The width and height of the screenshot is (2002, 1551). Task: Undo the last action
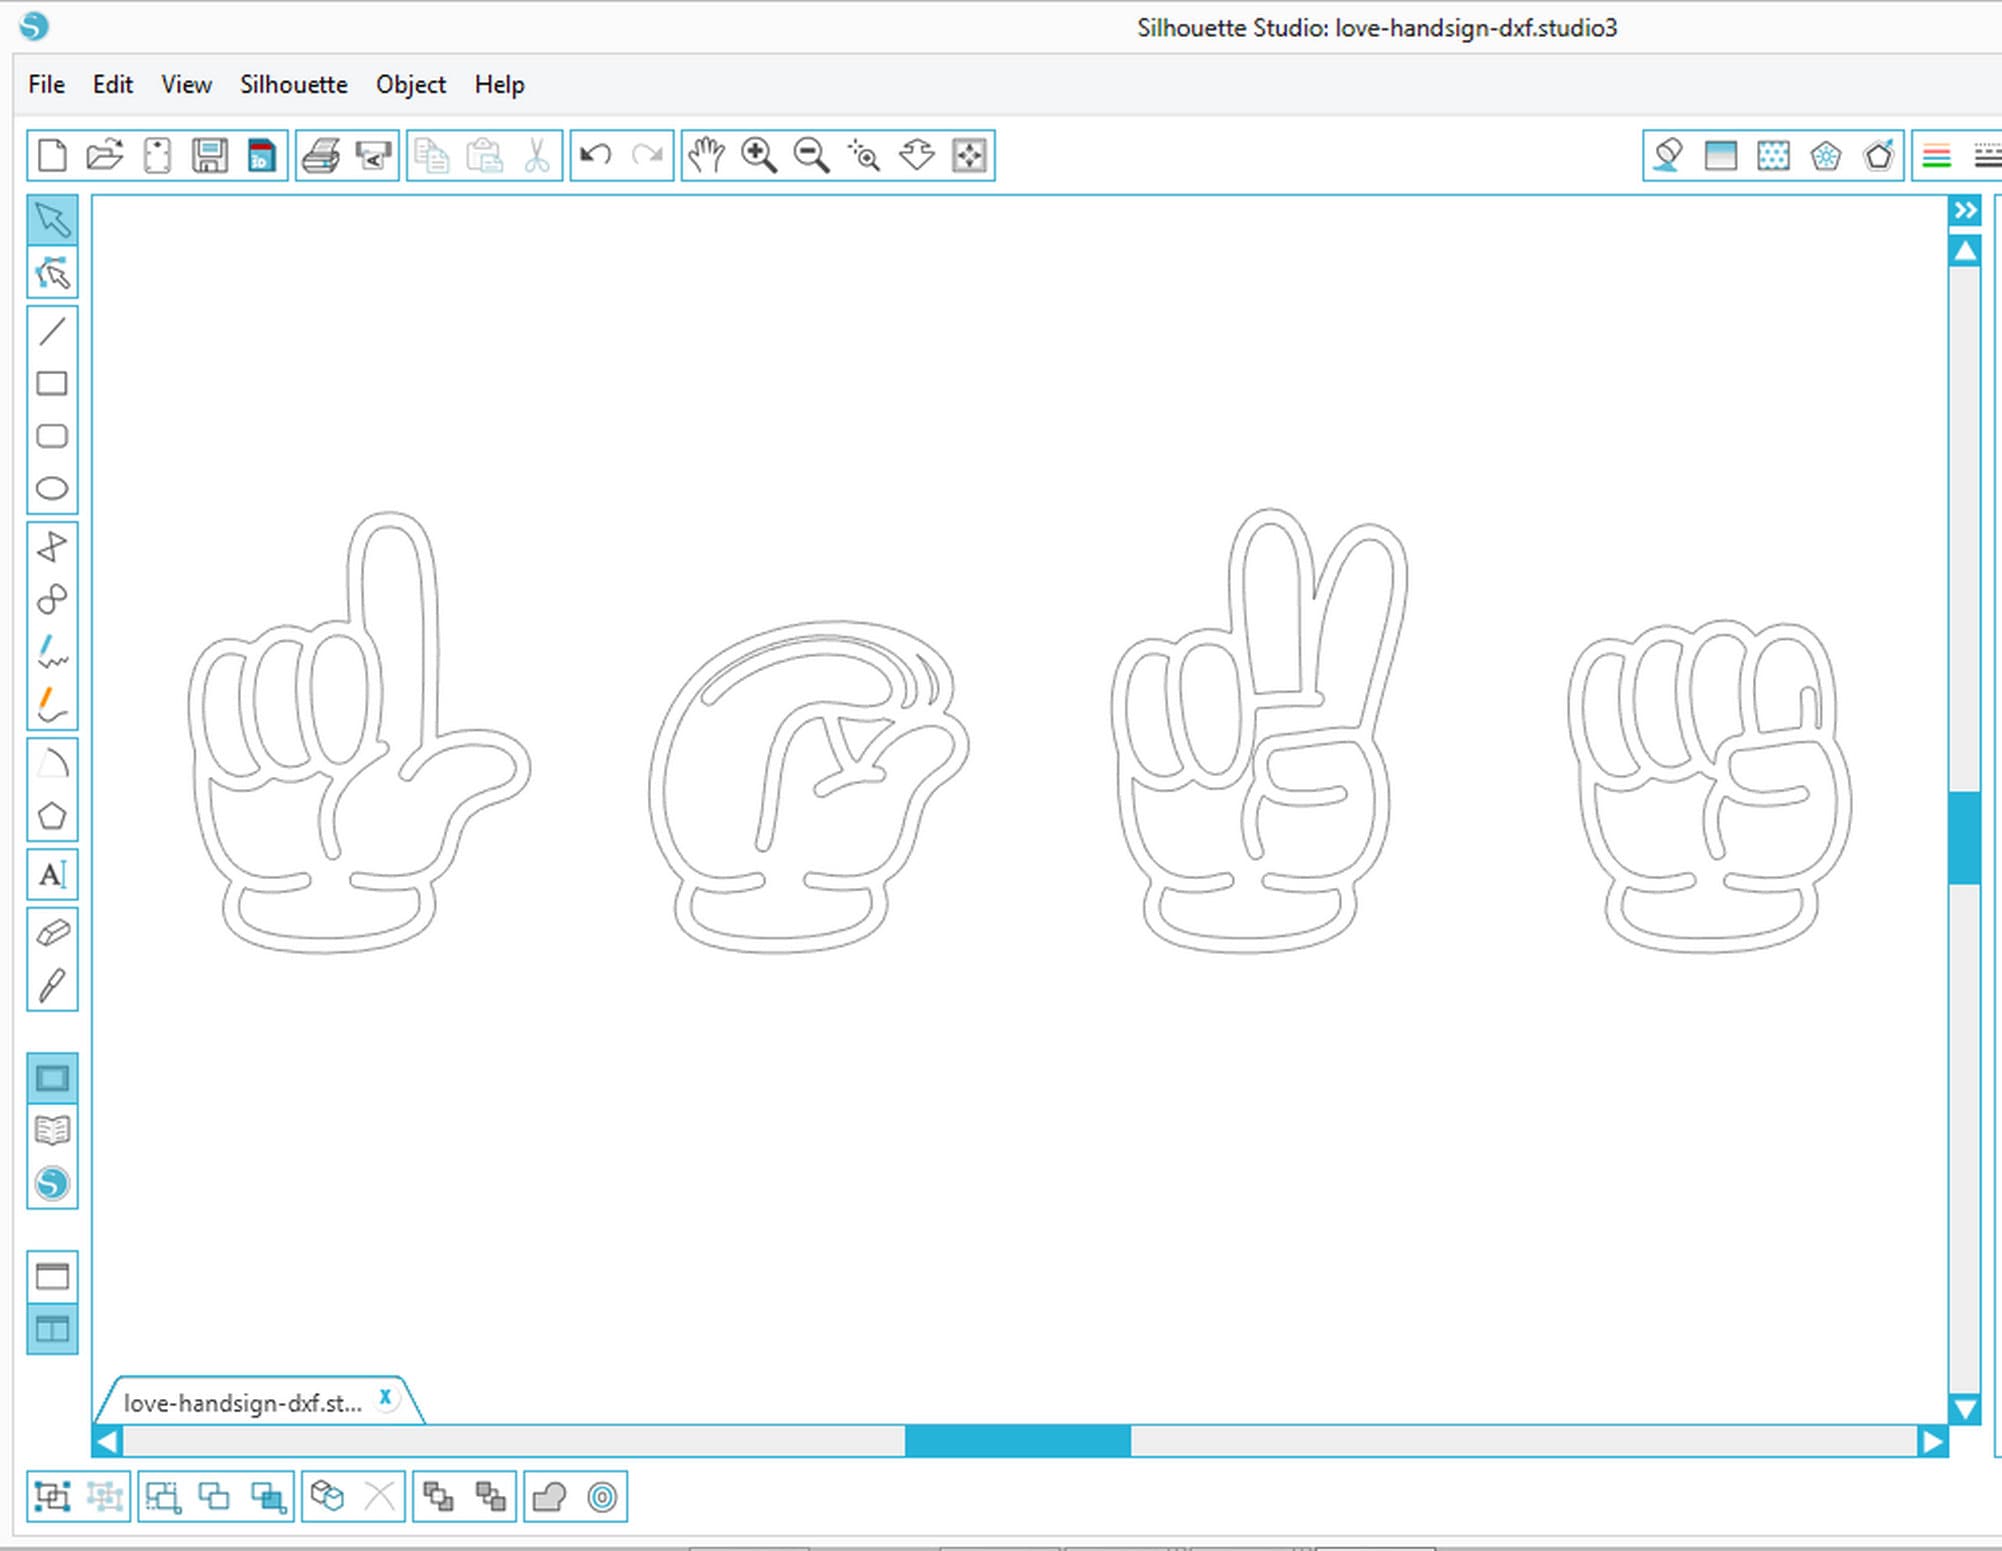pyautogui.click(x=595, y=153)
